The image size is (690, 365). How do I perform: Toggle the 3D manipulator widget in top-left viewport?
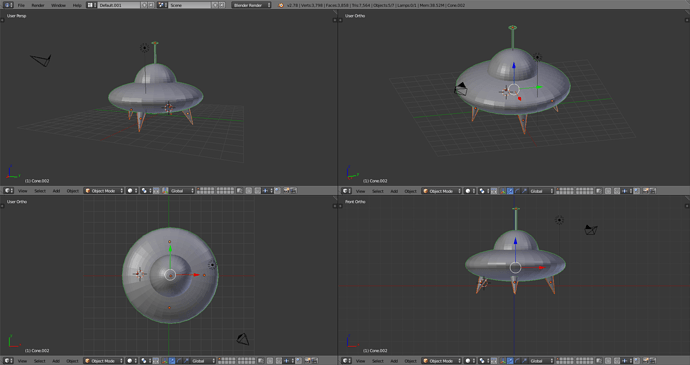click(x=156, y=191)
